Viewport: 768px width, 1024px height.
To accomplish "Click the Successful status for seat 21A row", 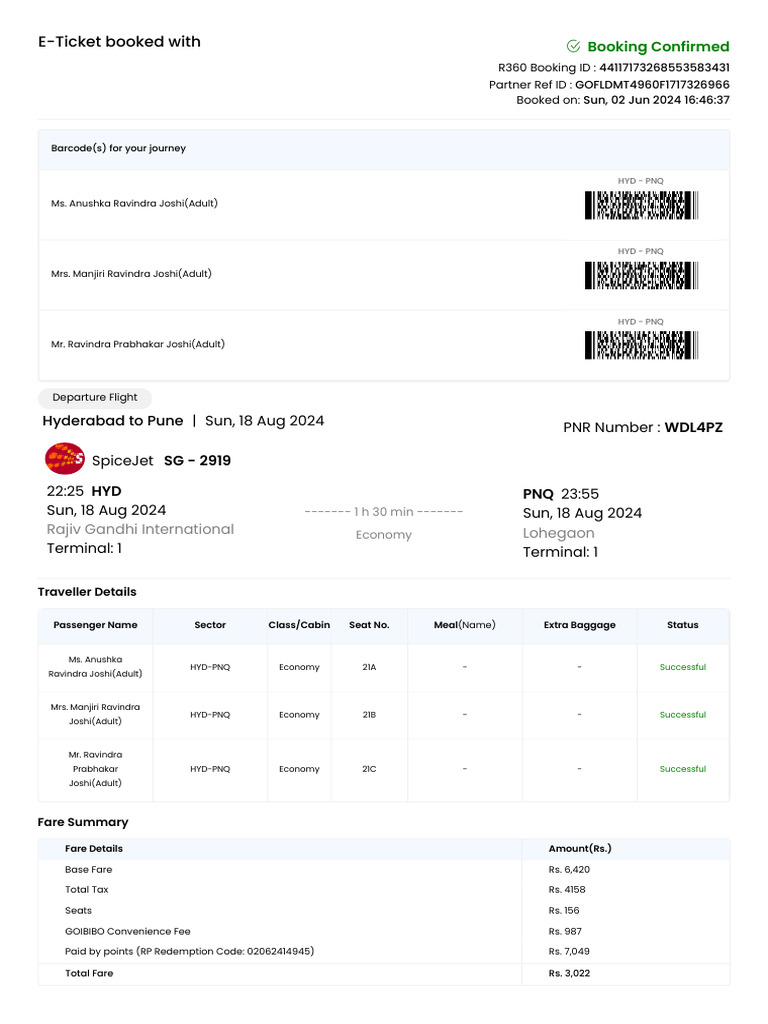I will [682, 667].
